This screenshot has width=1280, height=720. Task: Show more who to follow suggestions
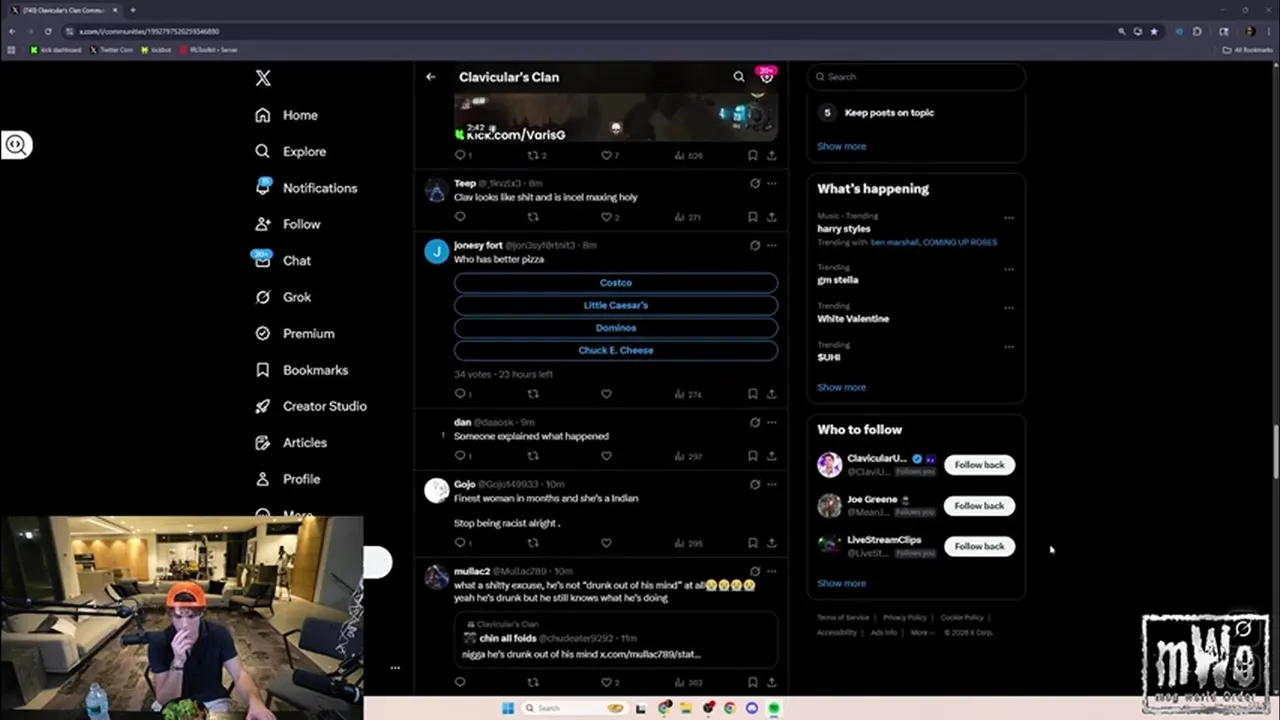click(842, 583)
